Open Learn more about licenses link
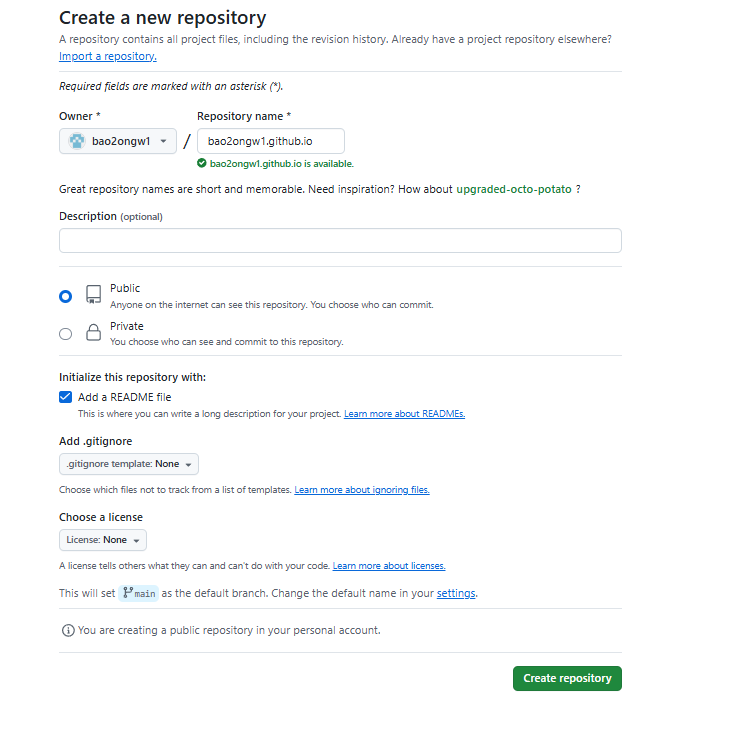The height and width of the screenshot is (738, 735). tap(389, 566)
